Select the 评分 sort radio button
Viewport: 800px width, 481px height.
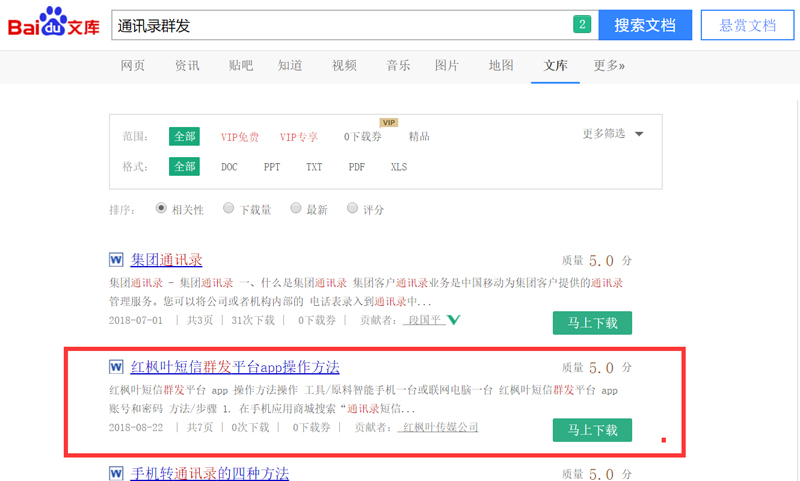pos(352,209)
